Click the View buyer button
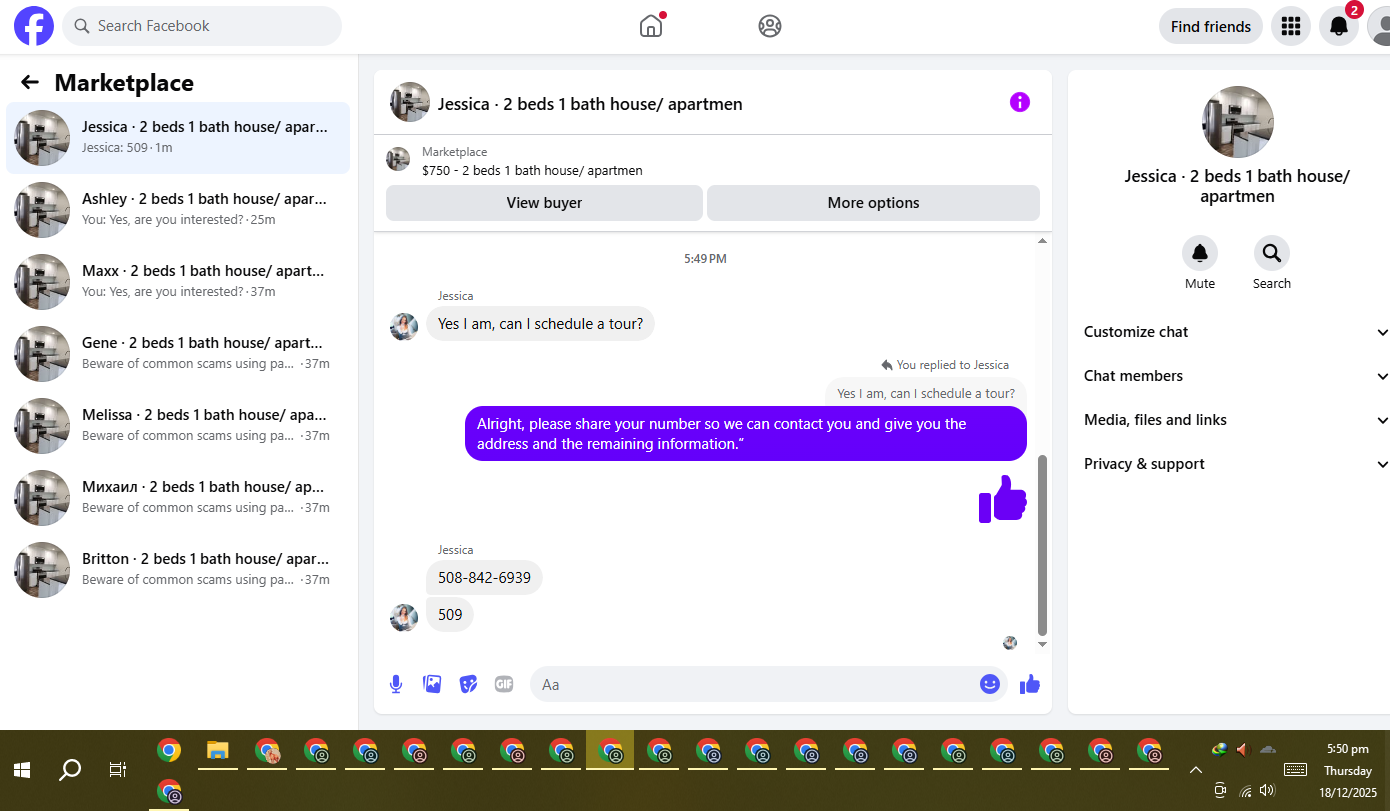The image size is (1390, 811). (x=544, y=203)
